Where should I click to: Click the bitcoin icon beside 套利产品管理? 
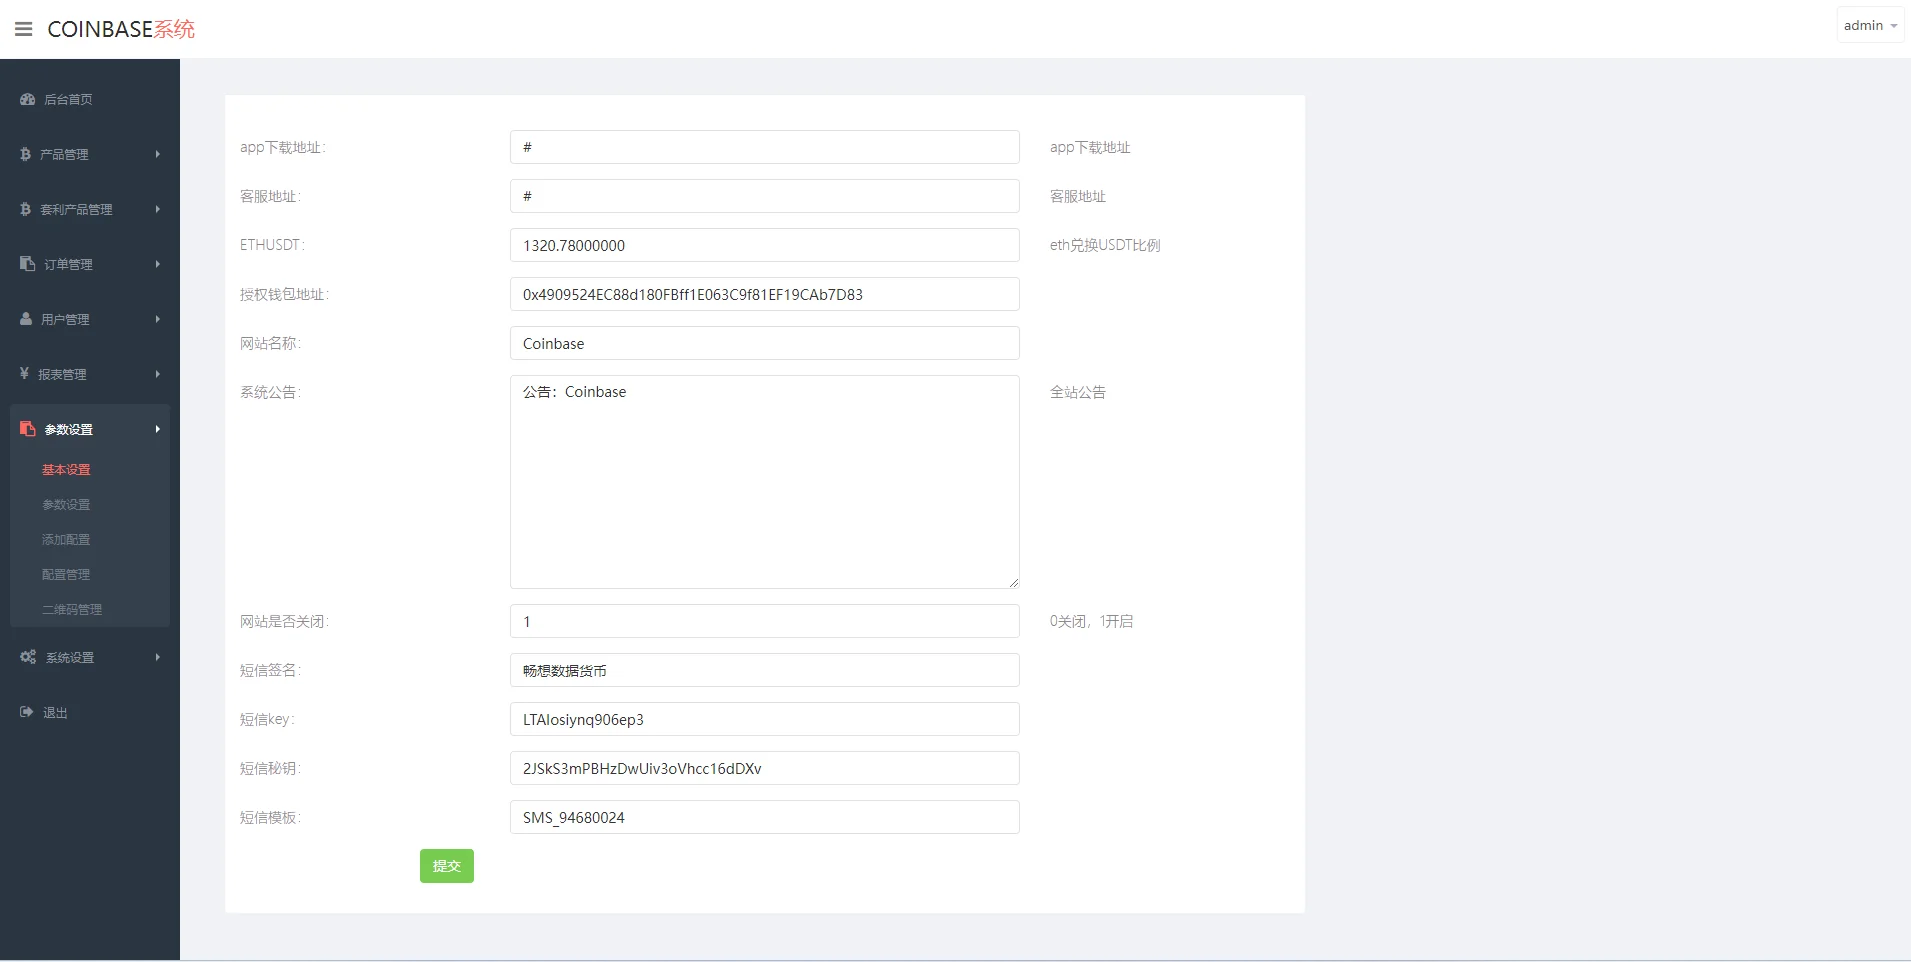pyautogui.click(x=26, y=209)
